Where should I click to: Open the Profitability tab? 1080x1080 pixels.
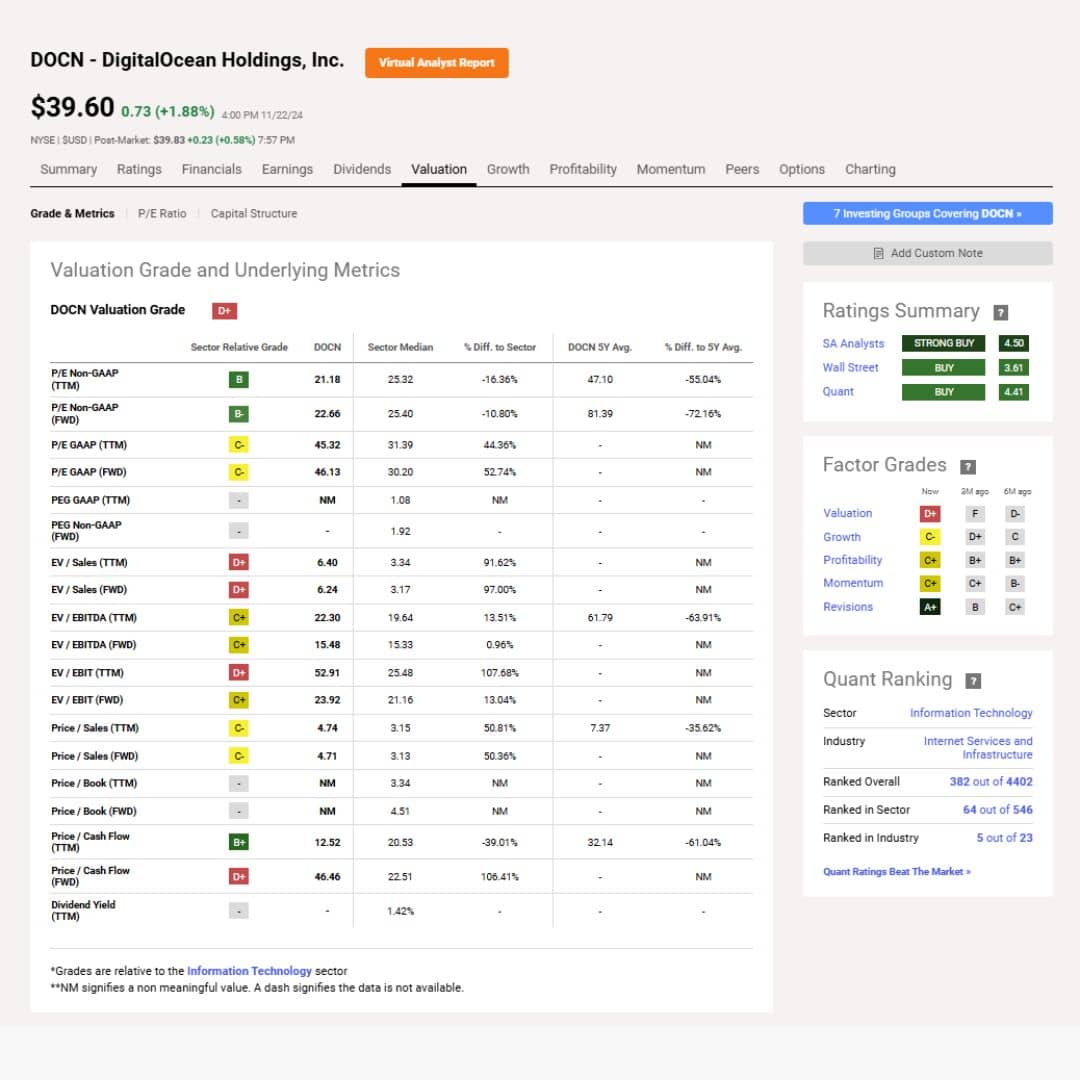click(583, 169)
